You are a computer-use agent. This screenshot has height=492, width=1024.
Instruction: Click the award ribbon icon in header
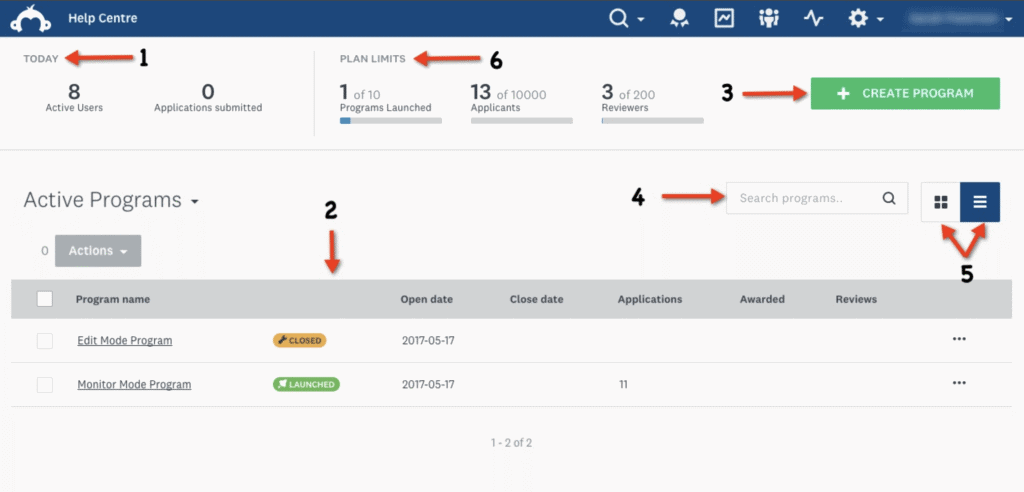(x=680, y=18)
